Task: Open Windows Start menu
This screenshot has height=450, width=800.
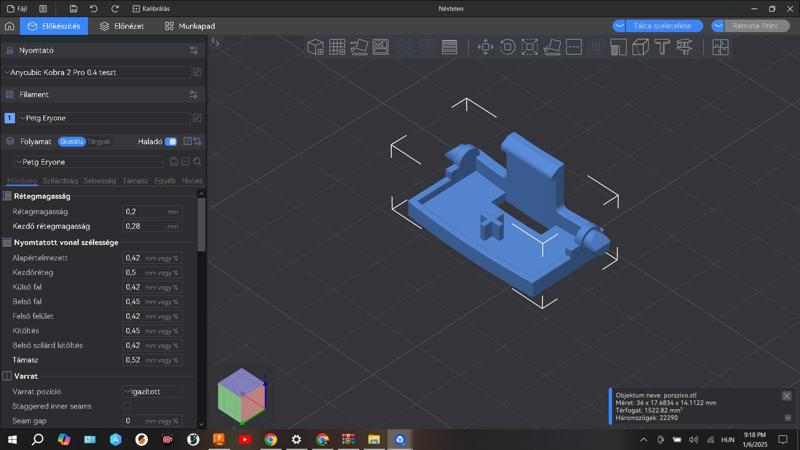Action: point(12,439)
